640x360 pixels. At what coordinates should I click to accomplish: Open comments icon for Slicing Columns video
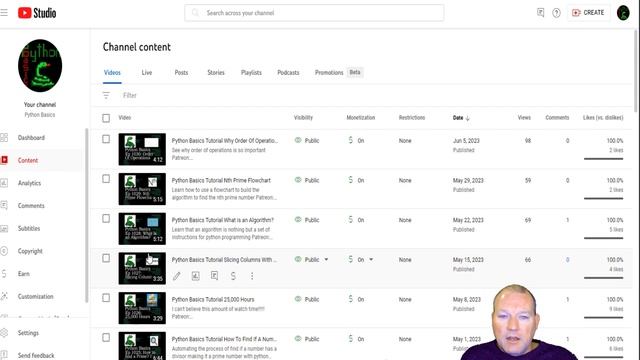pos(214,276)
